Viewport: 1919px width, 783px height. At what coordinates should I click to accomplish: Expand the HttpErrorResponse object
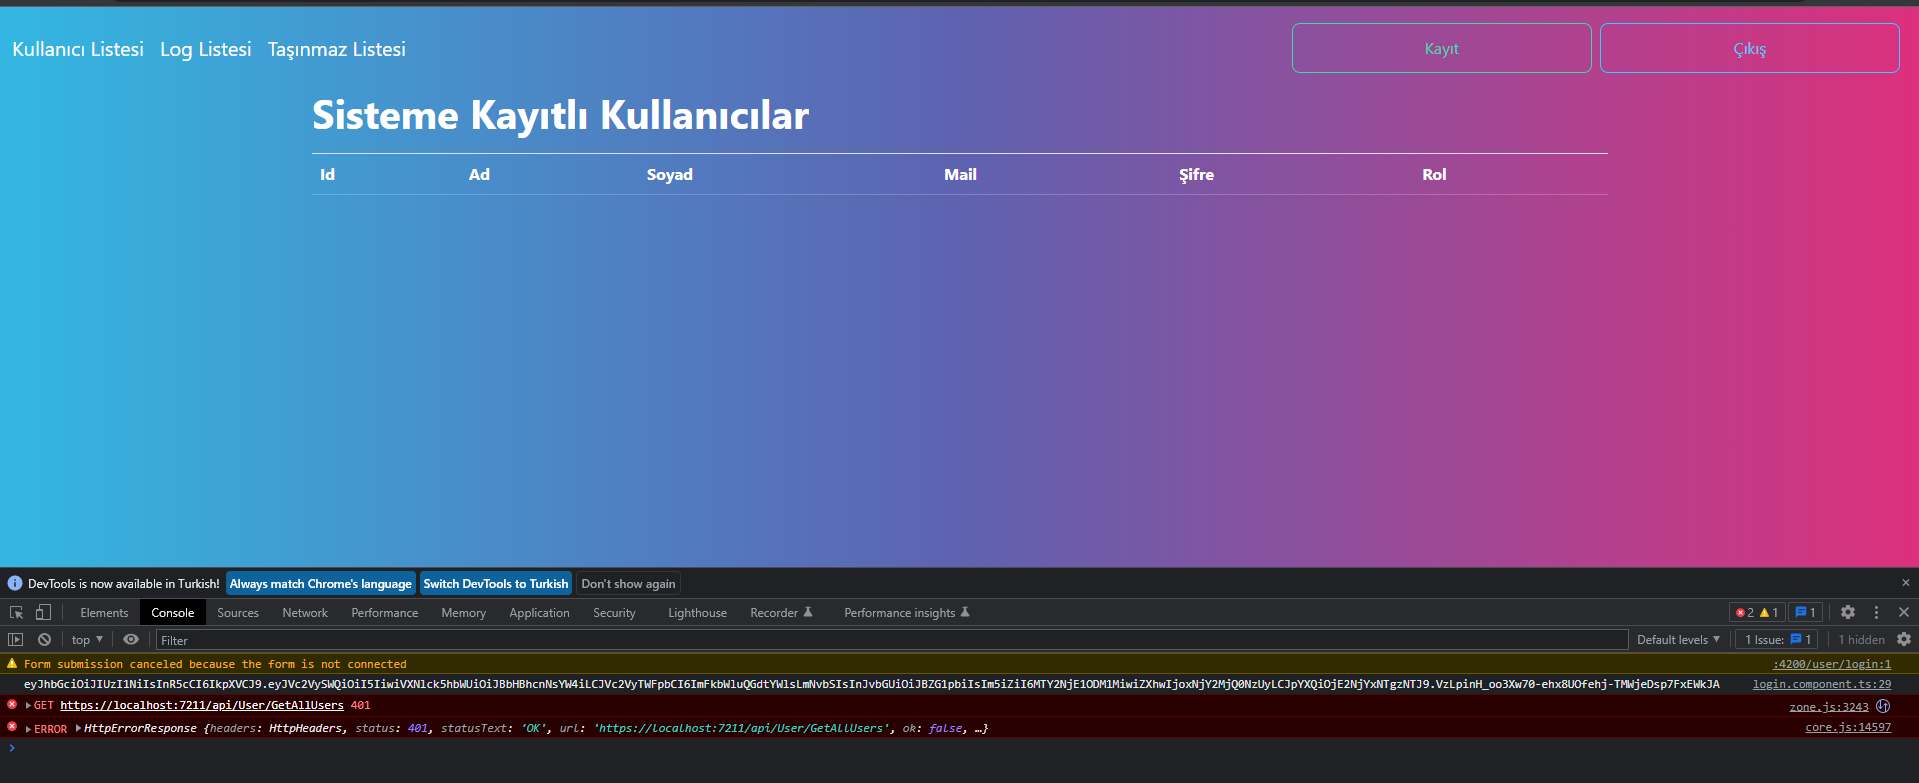point(78,728)
